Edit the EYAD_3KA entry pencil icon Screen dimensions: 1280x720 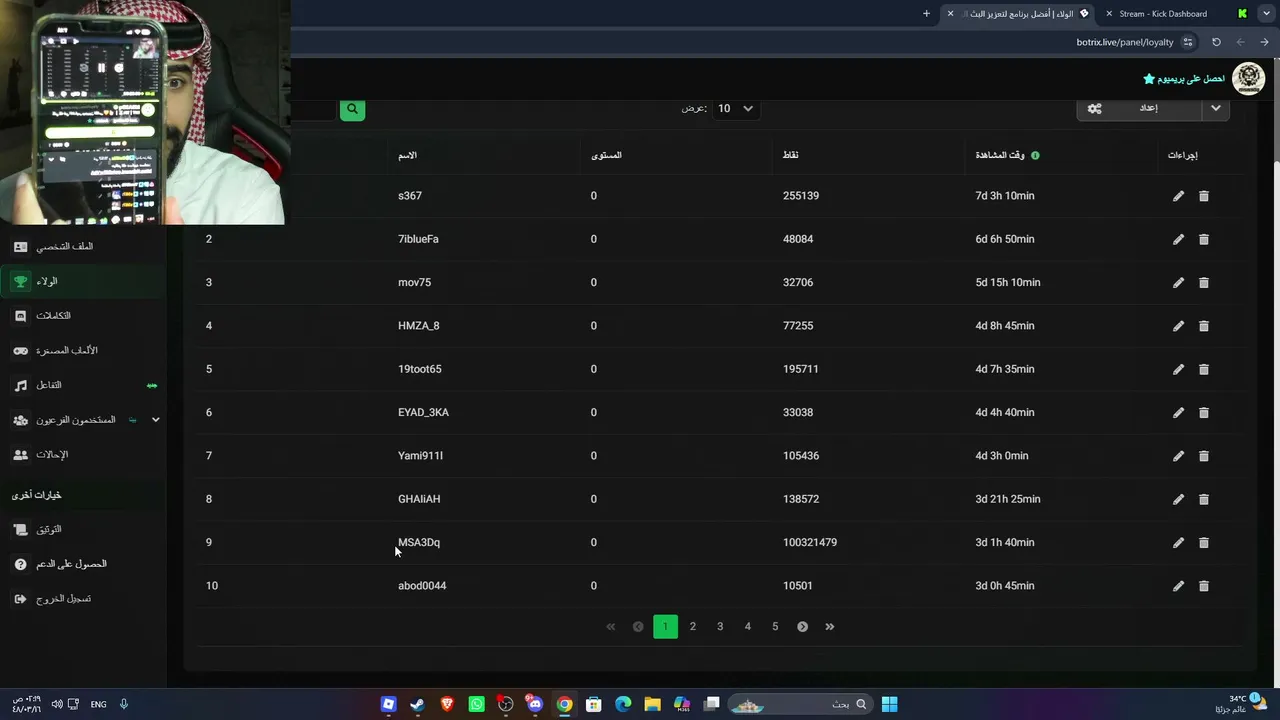click(1178, 413)
